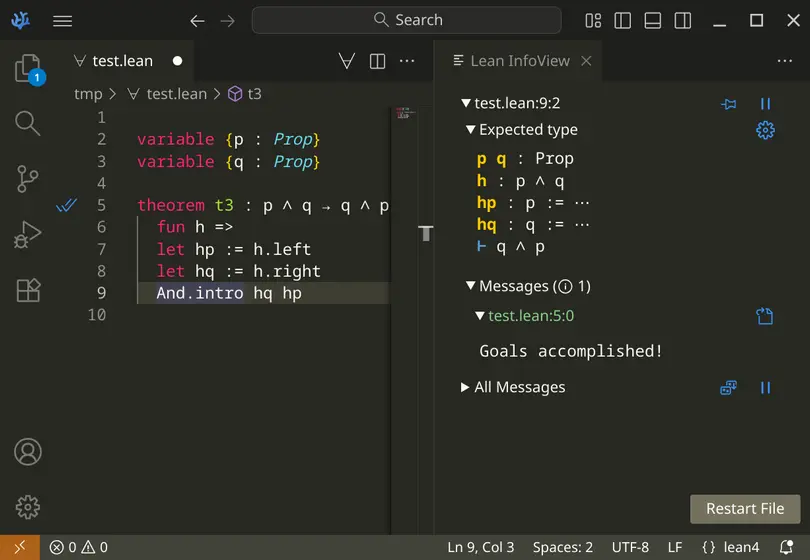Close the Lean InfoView tab
810x560 pixels.
click(x=586, y=61)
